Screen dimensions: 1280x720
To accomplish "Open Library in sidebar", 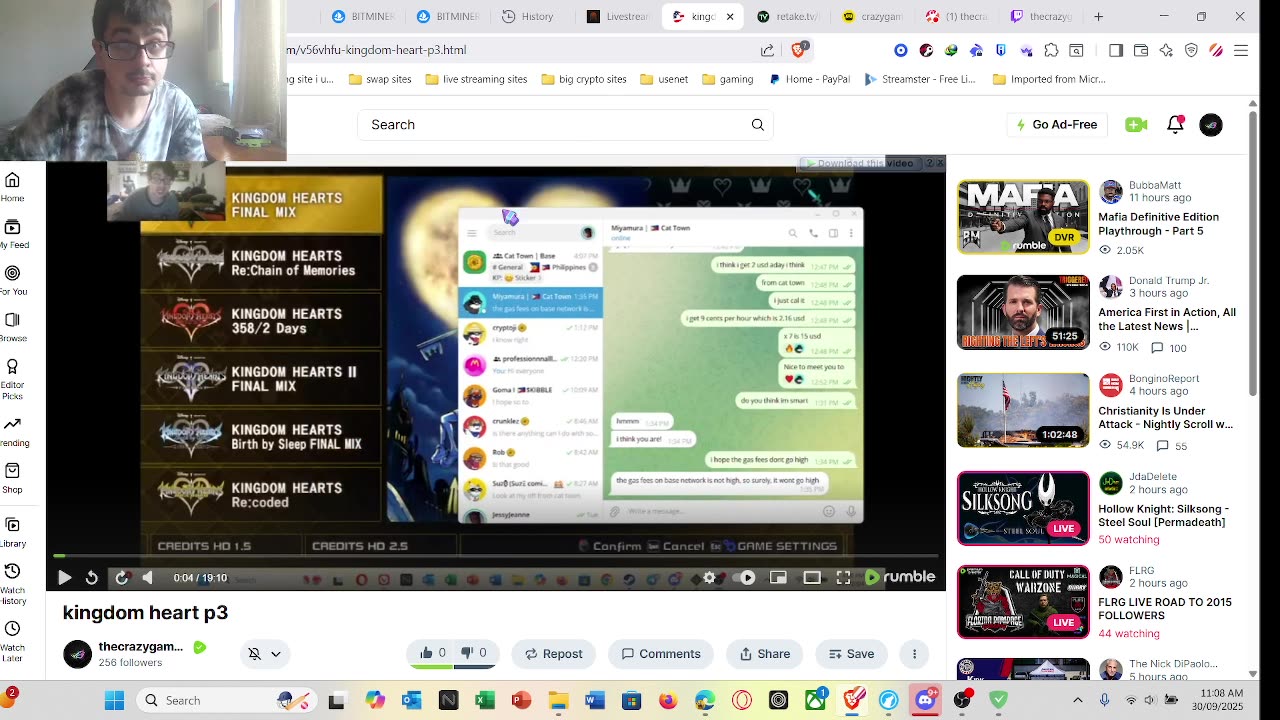I will [13, 532].
